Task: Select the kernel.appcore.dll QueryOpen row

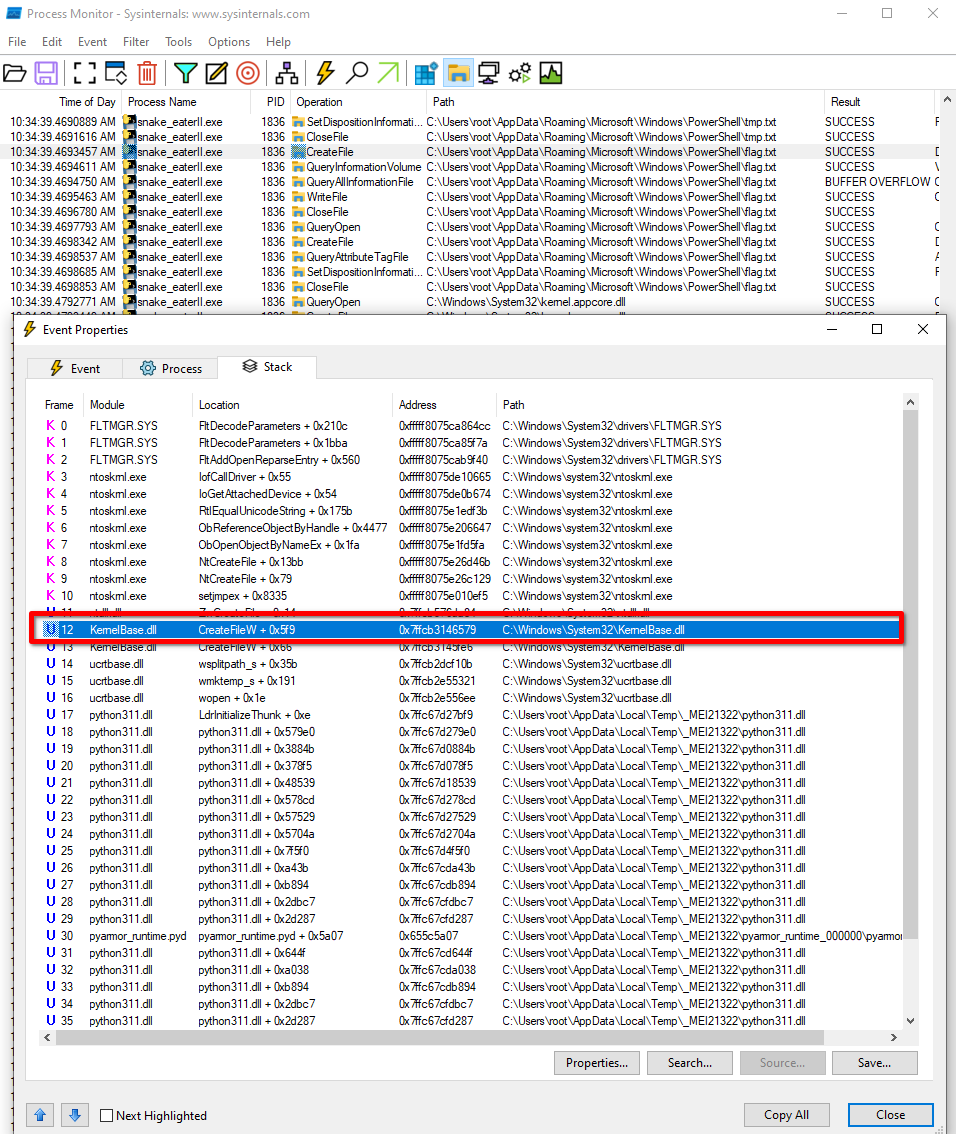Action: point(470,302)
